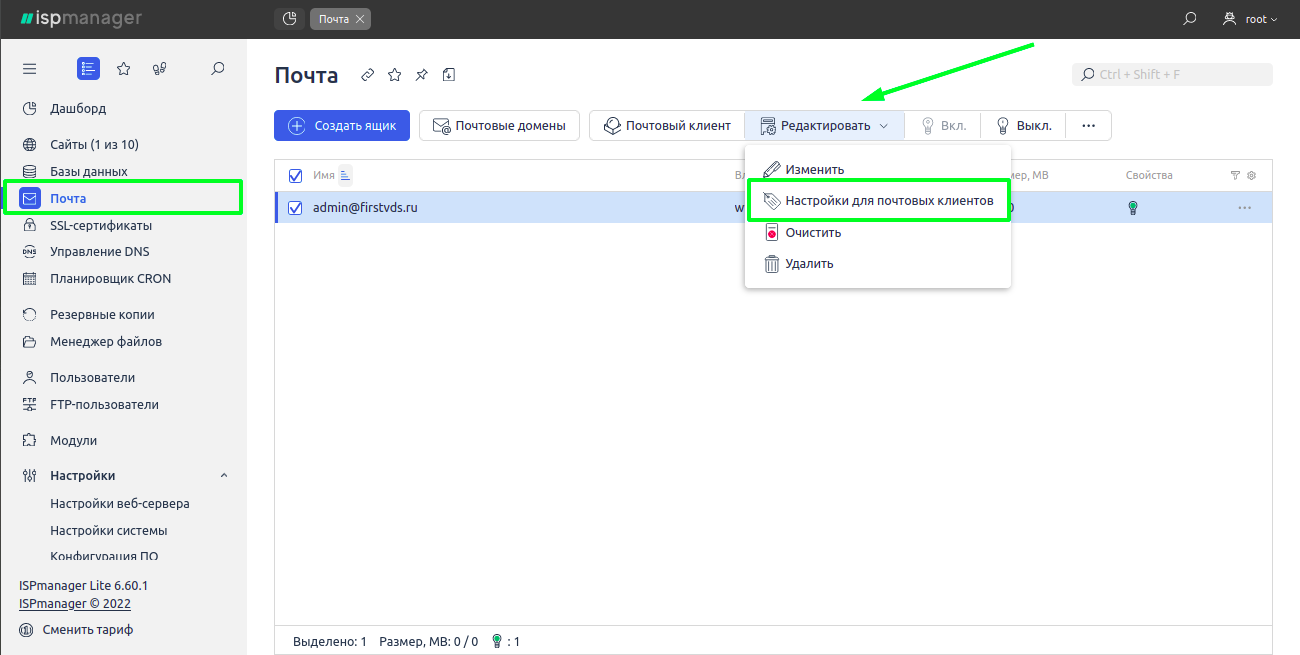
Task: Open row actions dots for admin@firstvds.ru
Action: click(x=1245, y=208)
